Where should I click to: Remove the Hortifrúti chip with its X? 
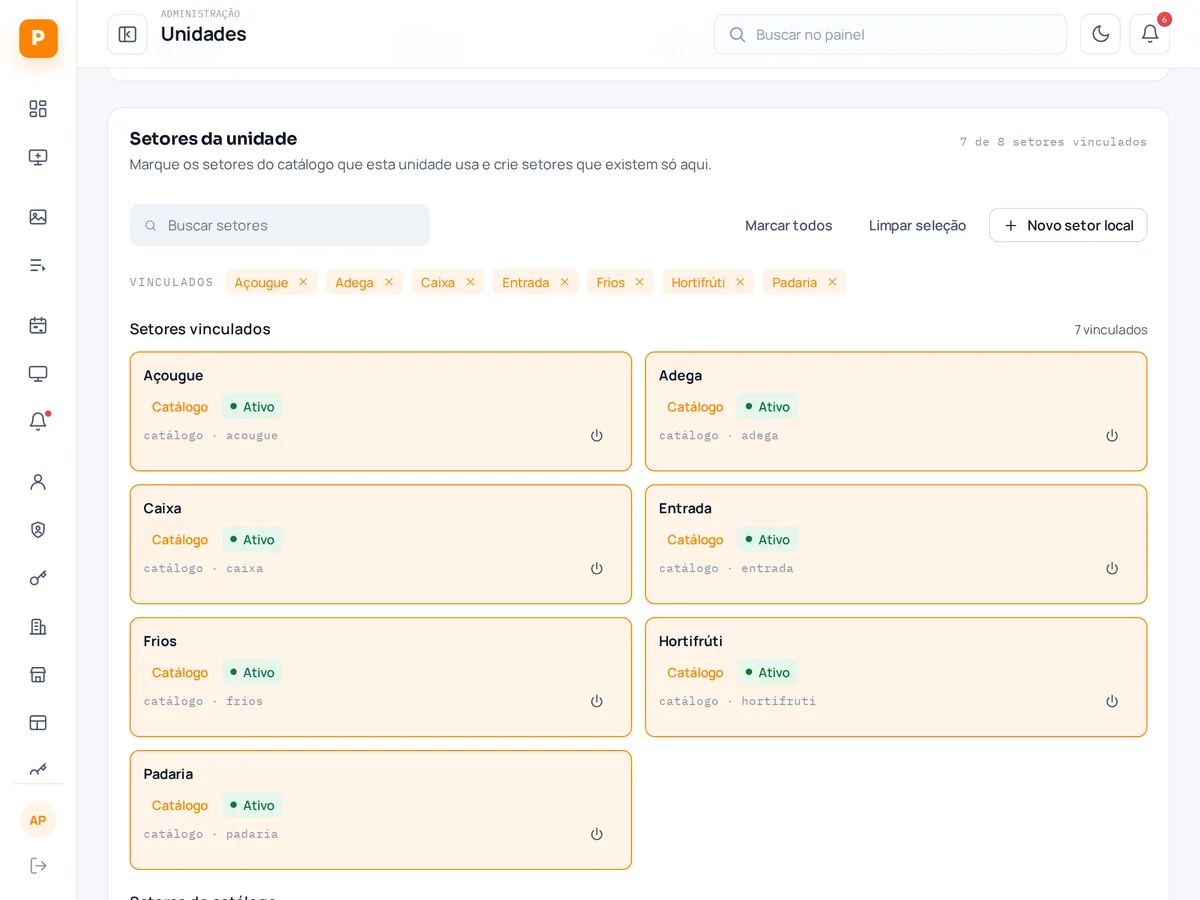pos(740,282)
